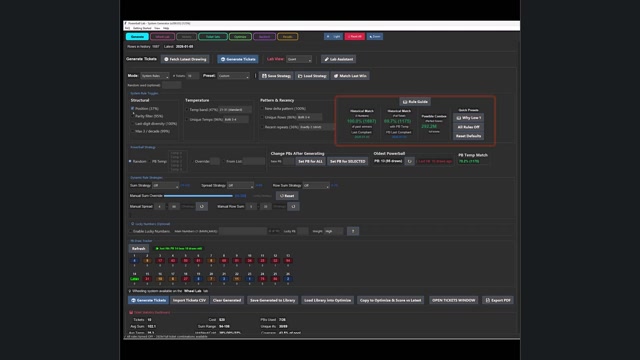Click Save Strategy button
The width and height of the screenshot is (640, 360).
pos(276,76)
